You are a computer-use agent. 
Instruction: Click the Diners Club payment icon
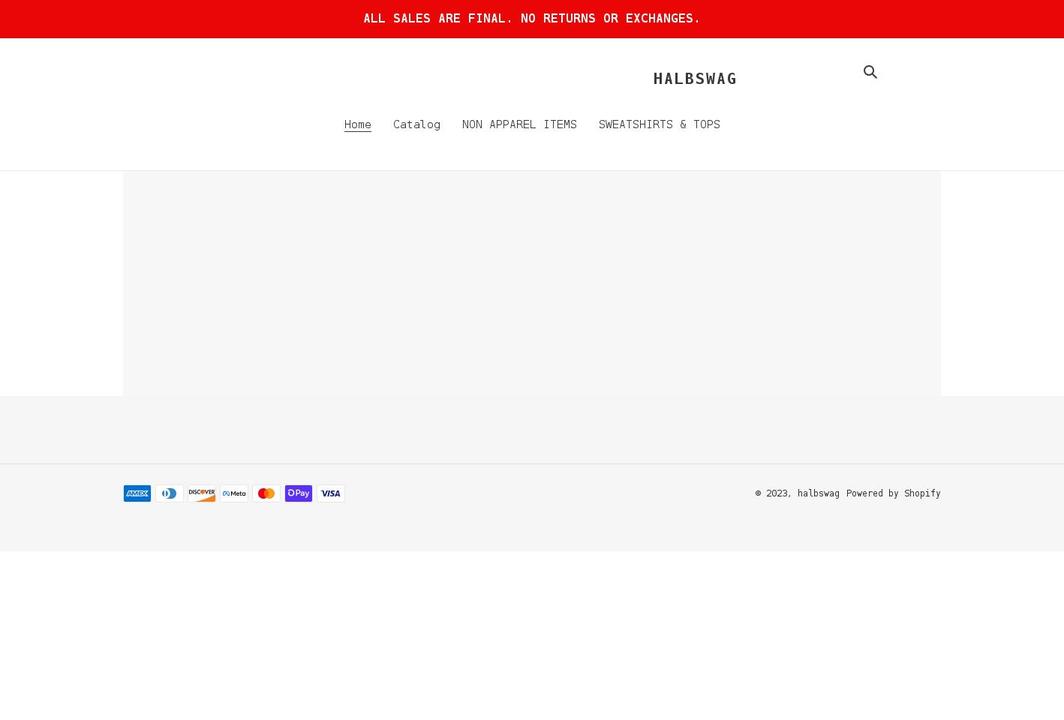pyautogui.click(x=169, y=493)
